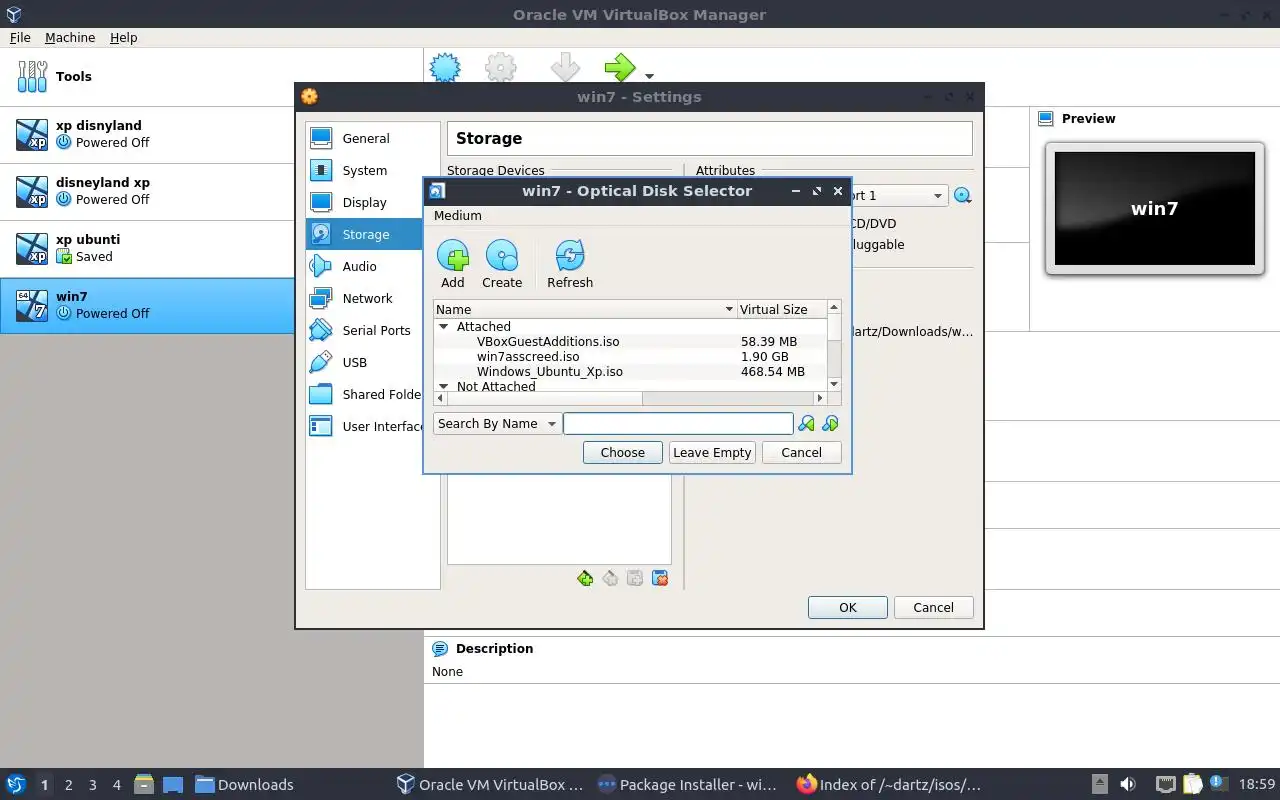Click the volume icon in system tray
Screen dimensions: 1280x800
tap(1128, 784)
